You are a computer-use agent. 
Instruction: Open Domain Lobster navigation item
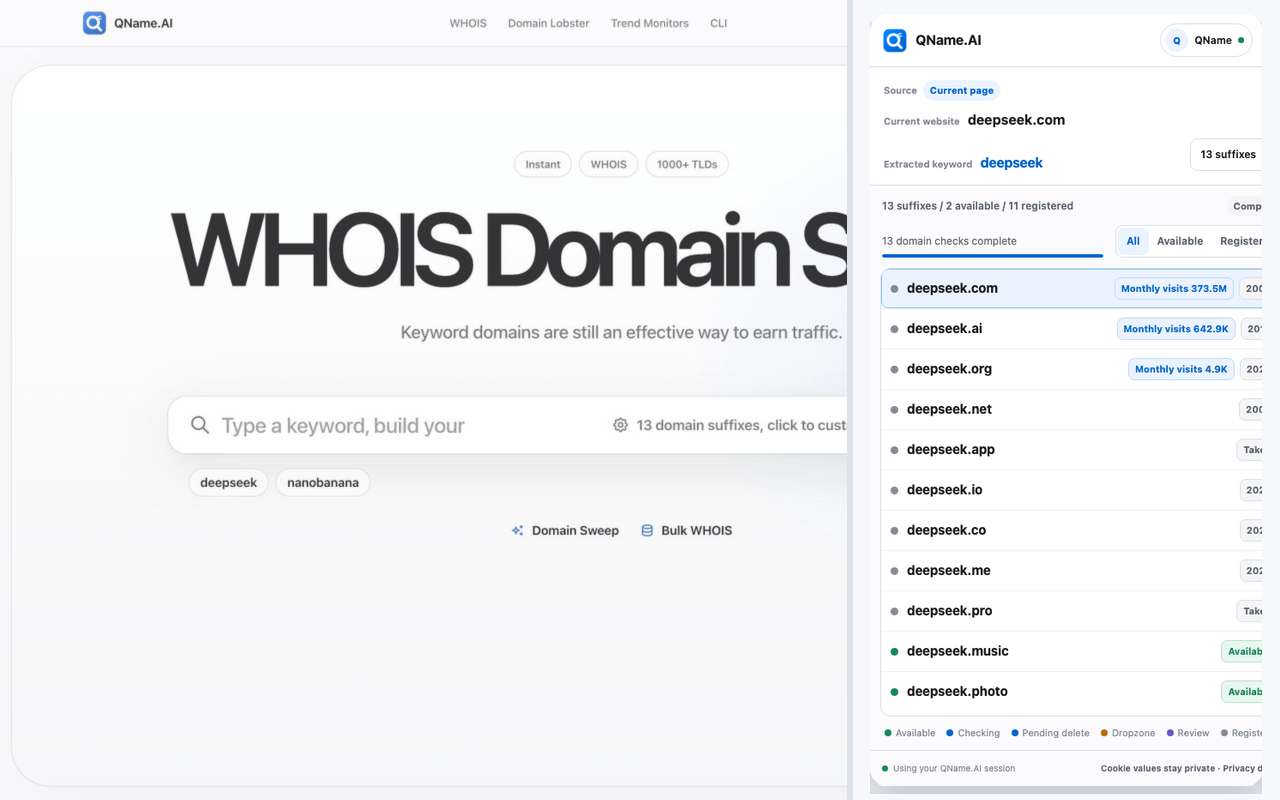(549, 23)
